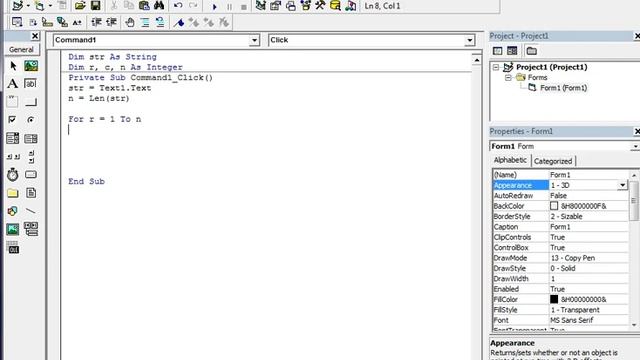Open the Object Browser icon
Viewport: 640px width, 360px height.
pos(305,6)
